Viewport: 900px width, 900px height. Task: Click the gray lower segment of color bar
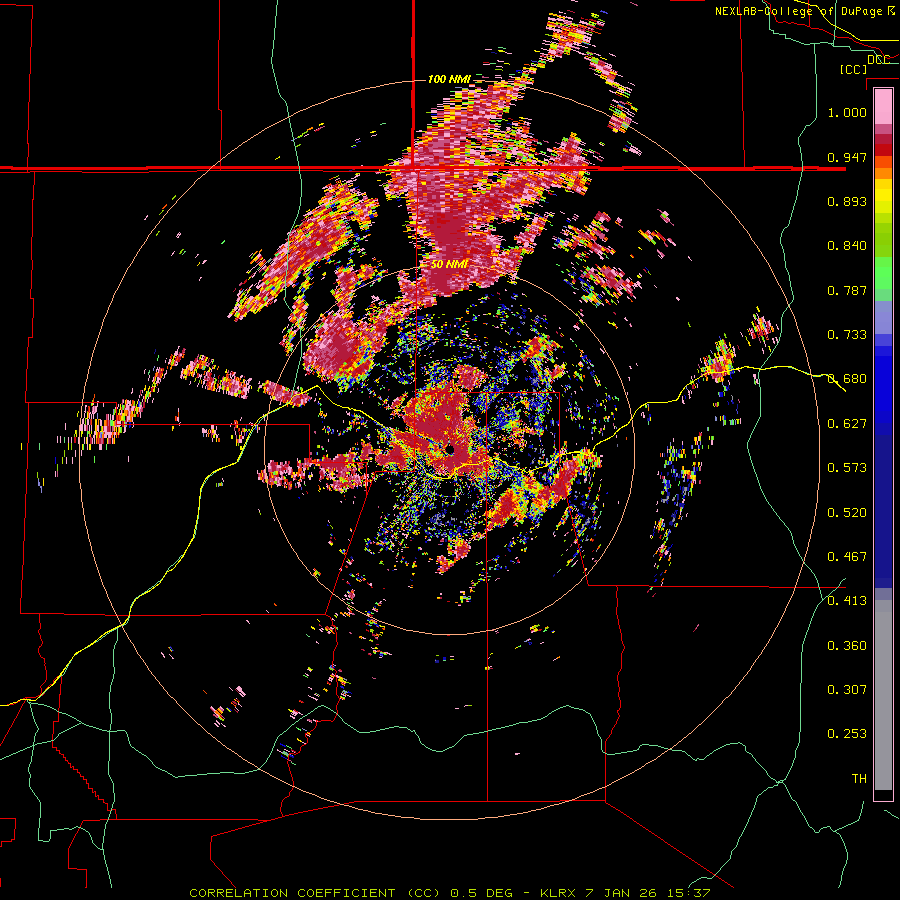tap(883, 695)
